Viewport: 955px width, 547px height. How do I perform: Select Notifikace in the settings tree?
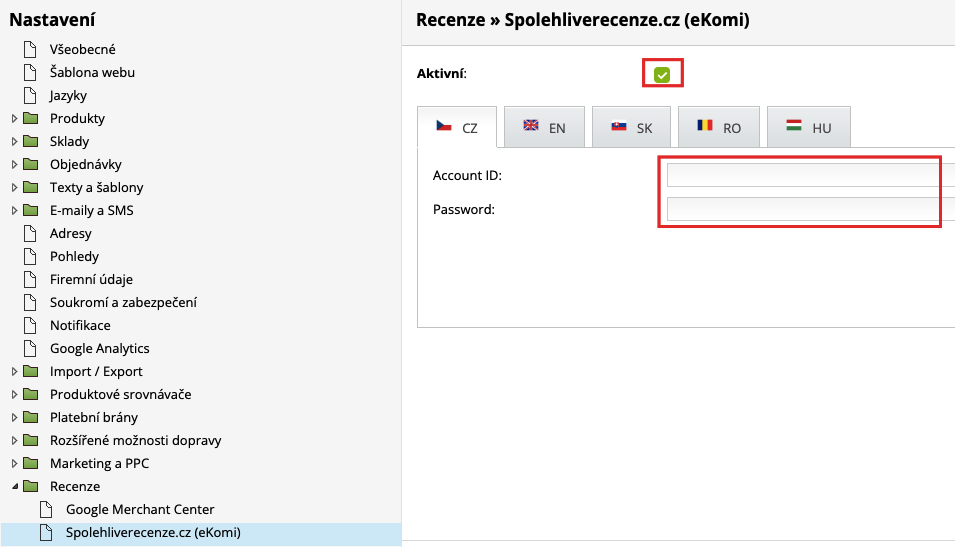[80, 325]
